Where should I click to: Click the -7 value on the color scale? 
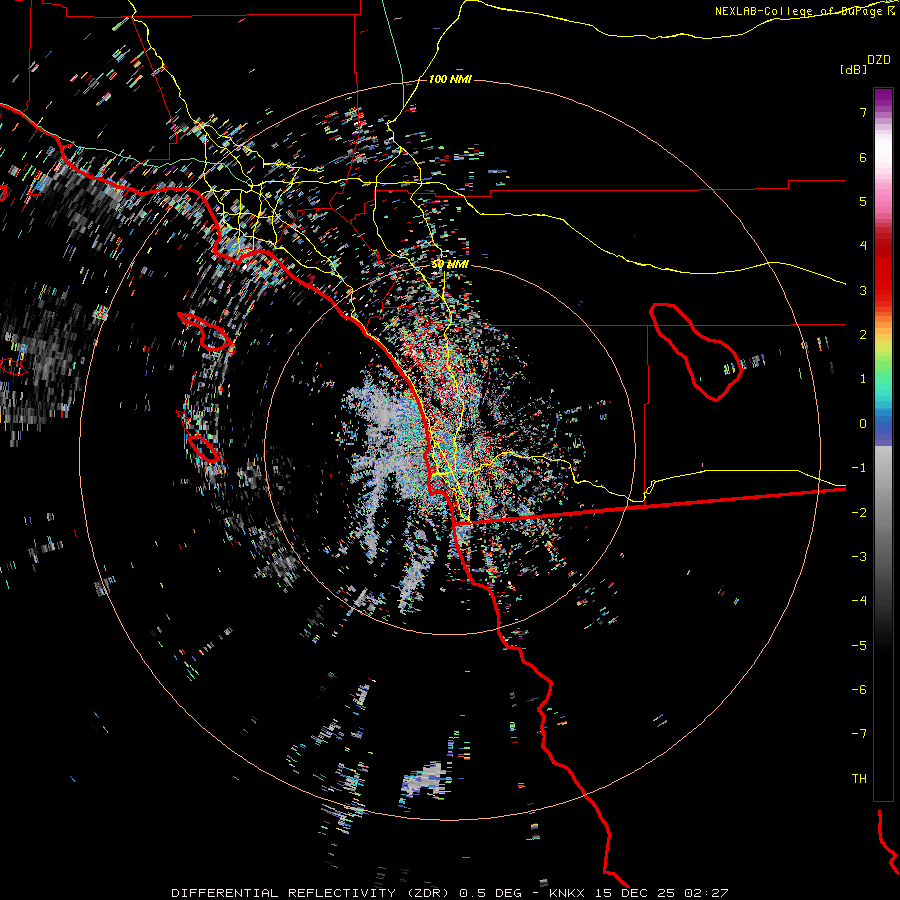[x=859, y=734]
